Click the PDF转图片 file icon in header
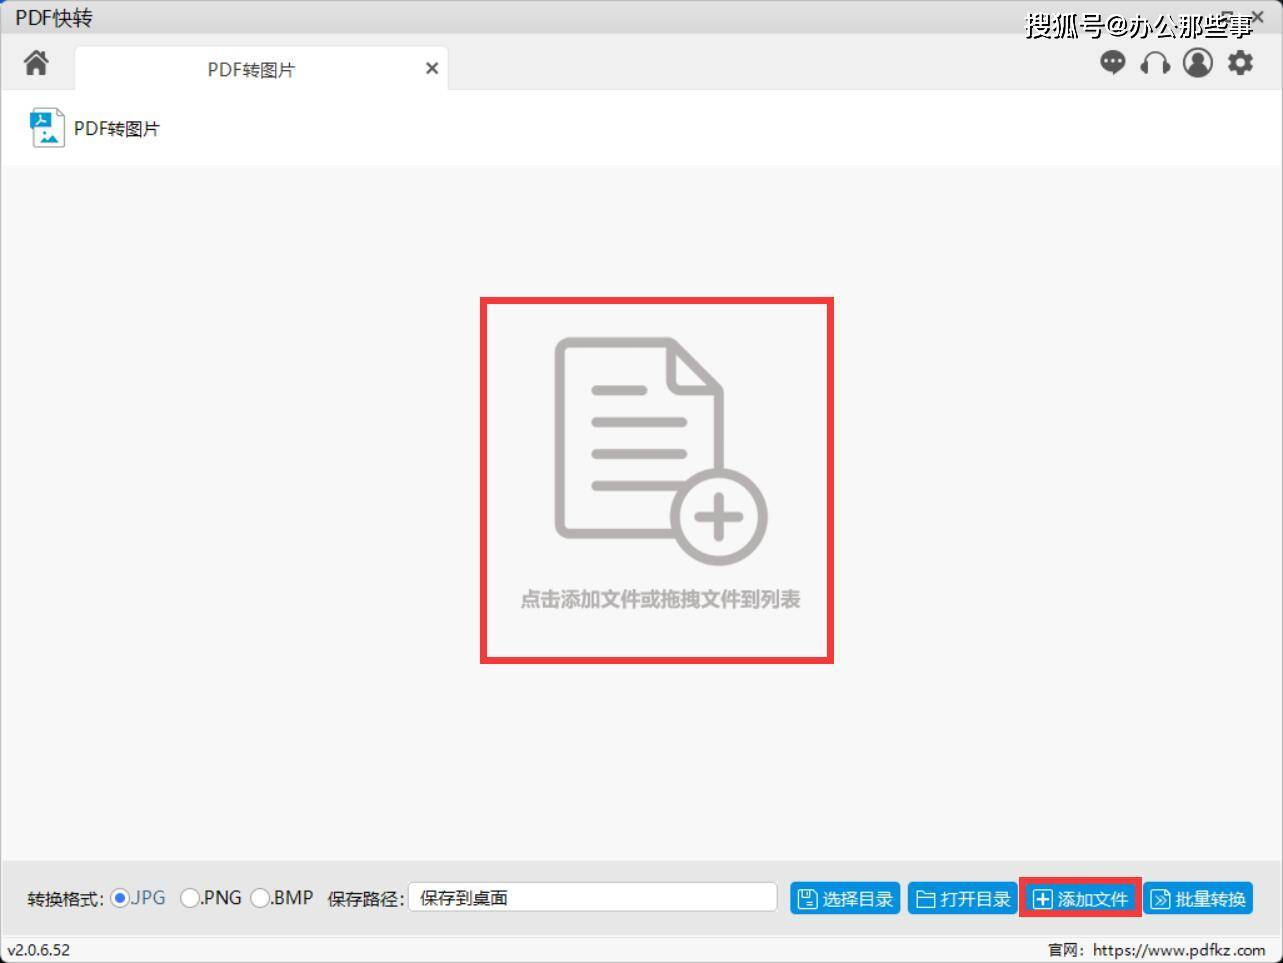Image resolution: width=1283 pixels, height=963 pixels. click(x=47, y=128)
